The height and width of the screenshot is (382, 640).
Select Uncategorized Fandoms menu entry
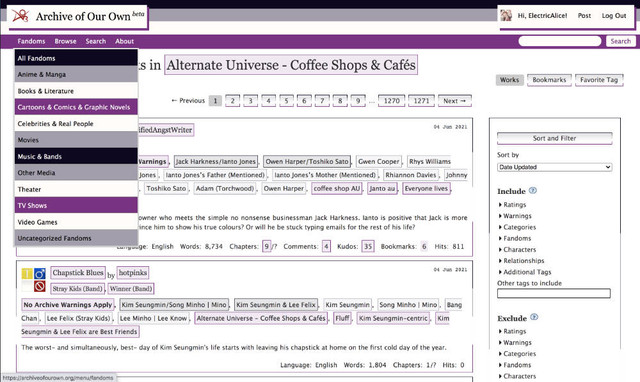point(76,238)
